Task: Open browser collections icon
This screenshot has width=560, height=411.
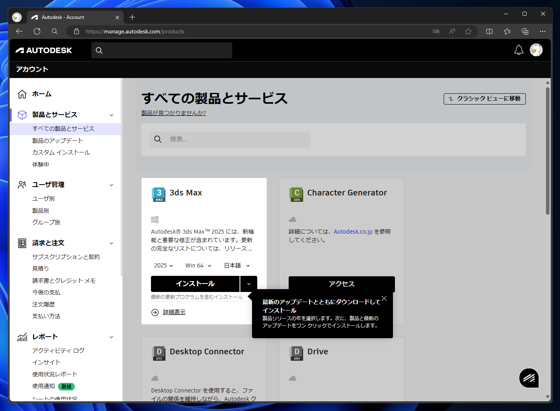Action: 525,31
